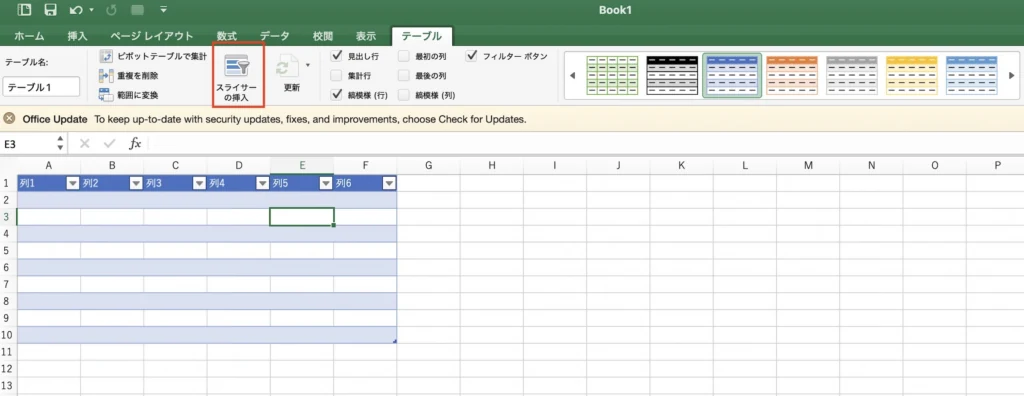
Task: Click the name box stepper arrows
Action: [x=61, y=144]
